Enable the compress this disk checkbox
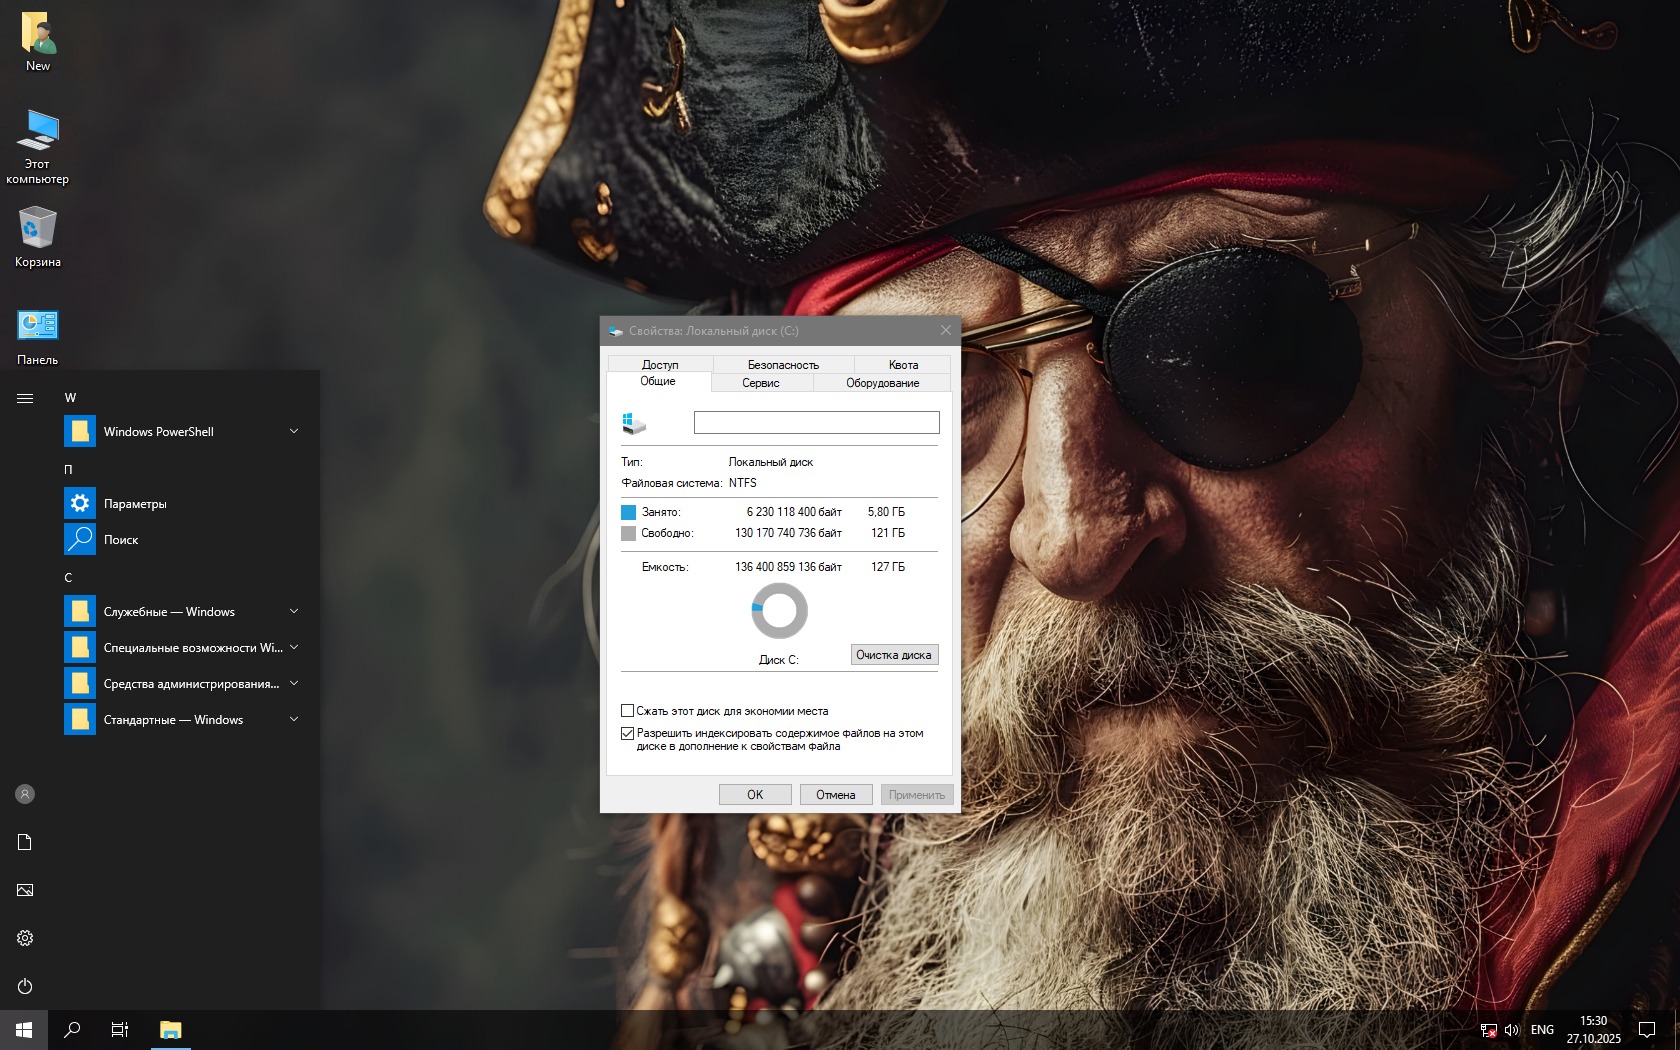 [628, 711]
